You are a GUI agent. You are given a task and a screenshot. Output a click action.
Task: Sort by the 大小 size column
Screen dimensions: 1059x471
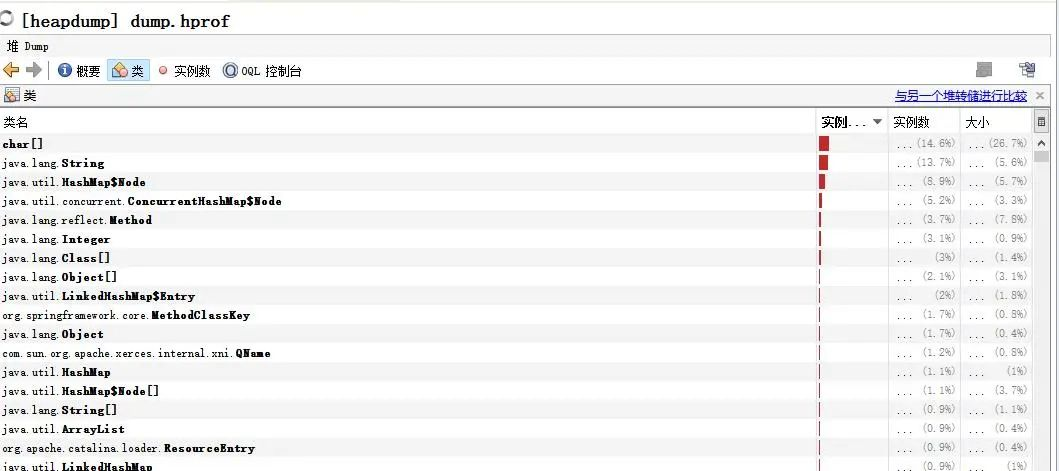977,122
